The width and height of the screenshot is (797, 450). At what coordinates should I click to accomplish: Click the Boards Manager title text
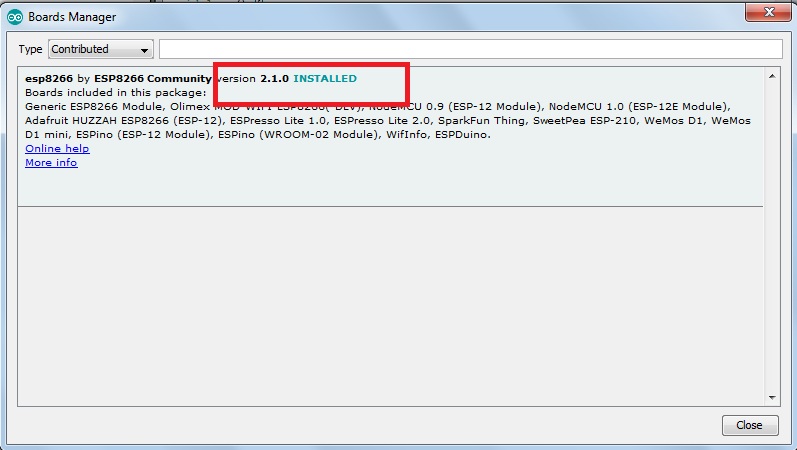coord(72,17)
